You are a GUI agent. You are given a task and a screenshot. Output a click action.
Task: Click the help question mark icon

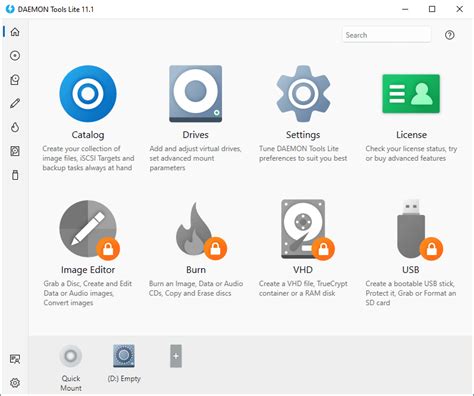[449, 35]
